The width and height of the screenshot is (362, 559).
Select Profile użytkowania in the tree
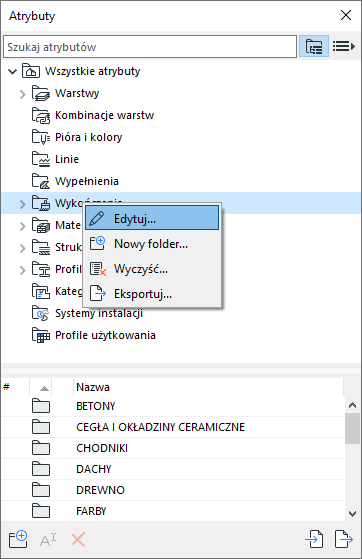tap(105, 335)
